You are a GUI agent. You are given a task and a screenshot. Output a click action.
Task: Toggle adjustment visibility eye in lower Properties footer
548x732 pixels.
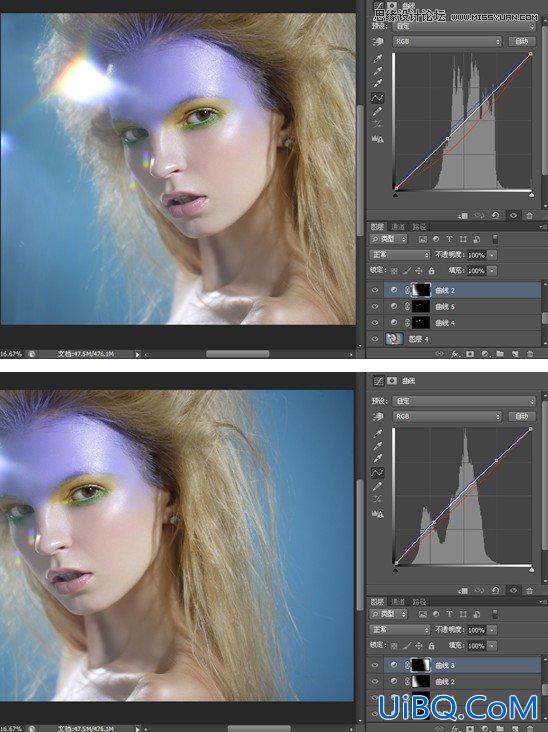513,591
